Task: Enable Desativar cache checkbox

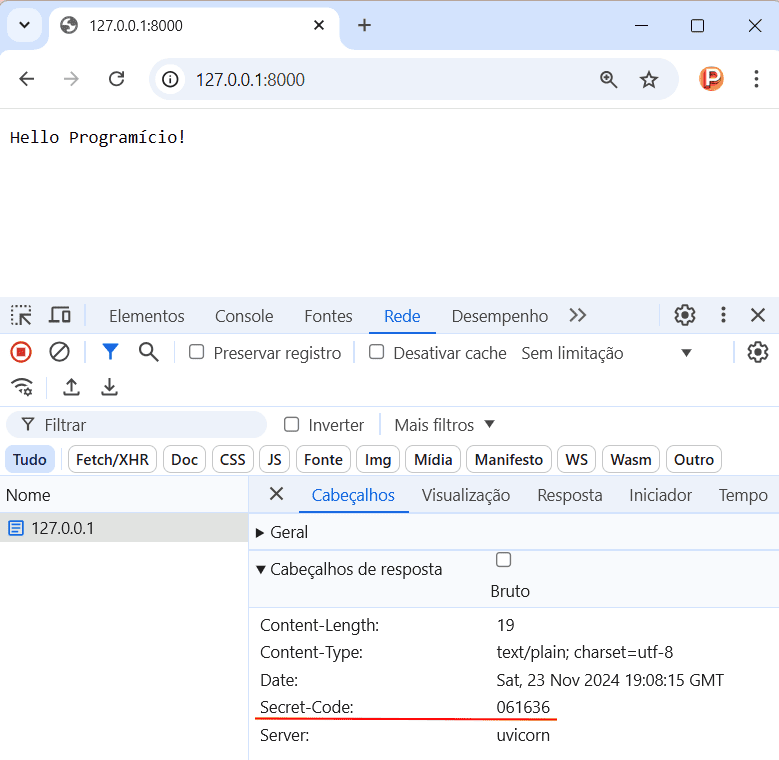Action: pos(377,352)
